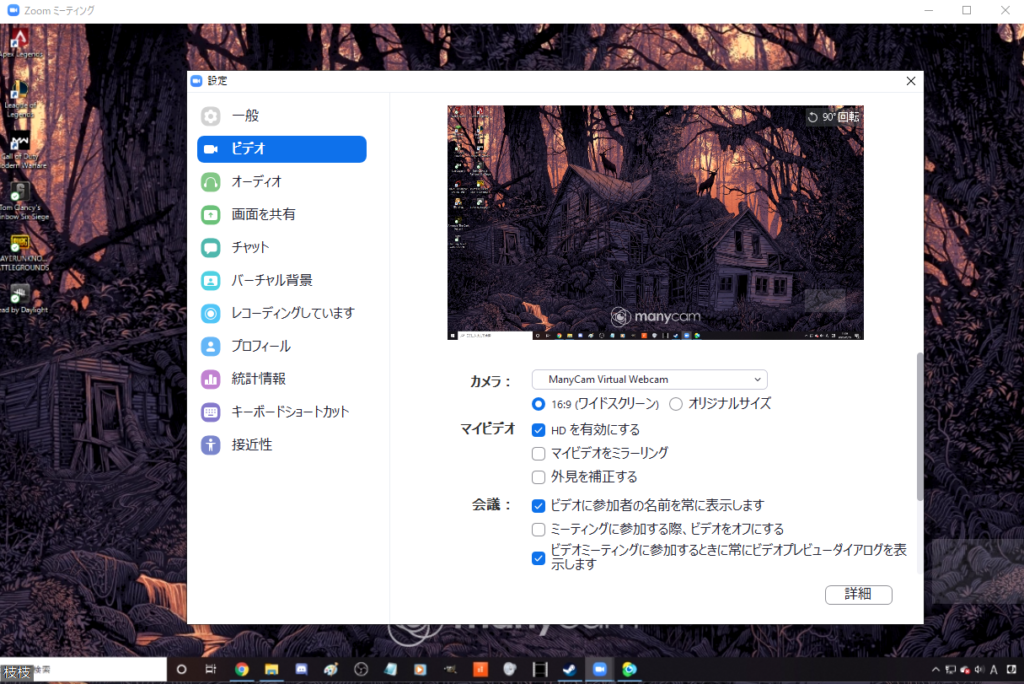
Task: Uncheck HD を有効にする
Action: pyautogui.click(x=538, y=430)
